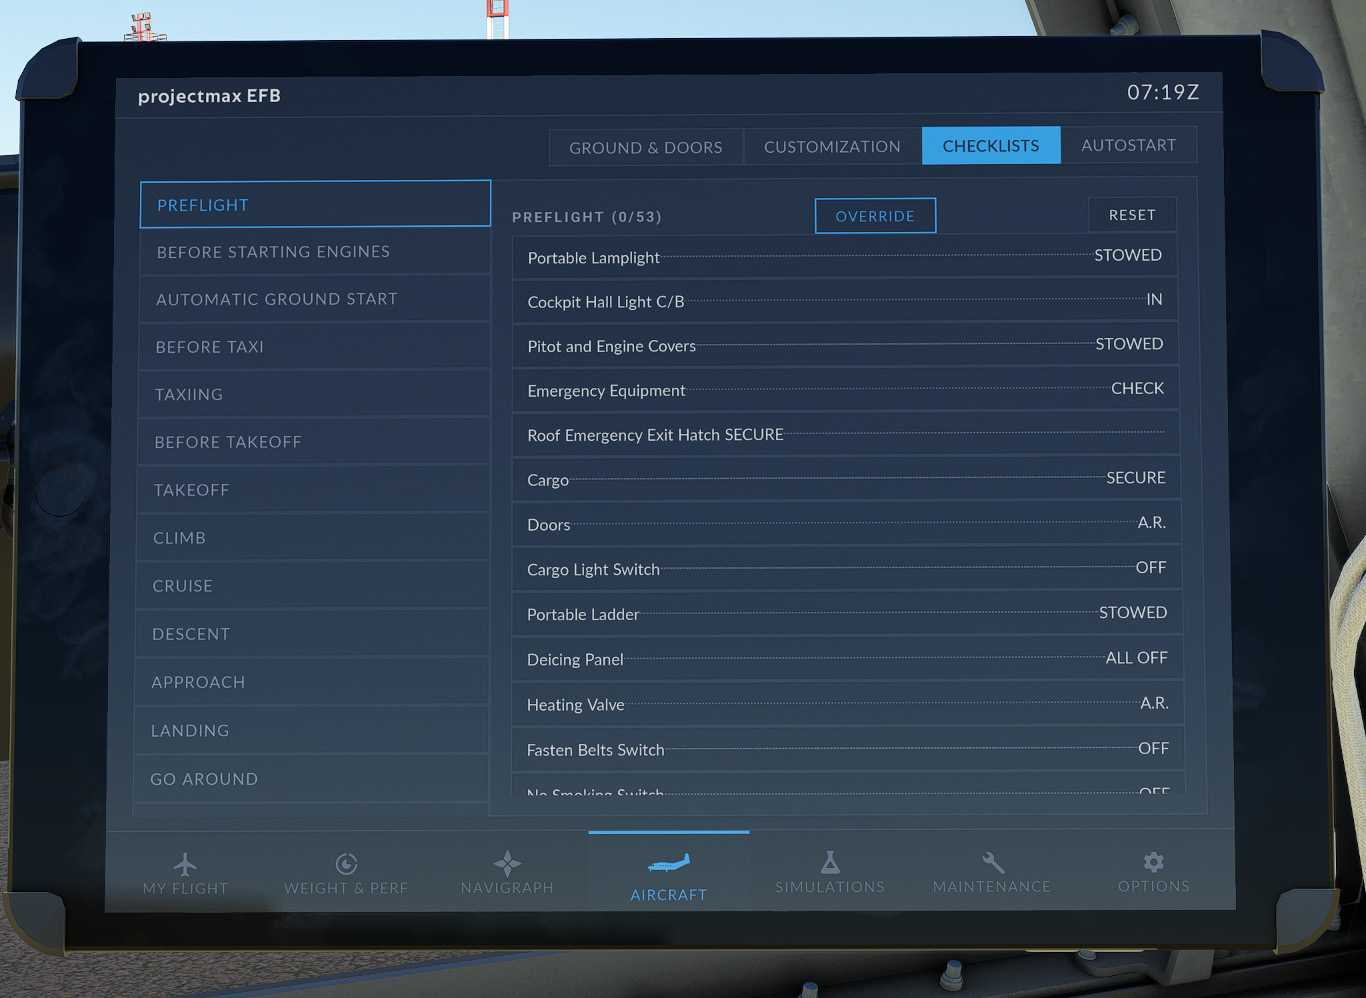Screen dimensions: 1366x998
Task: Select the Aircraft plane icon
Action: click(x=669, y=862)
